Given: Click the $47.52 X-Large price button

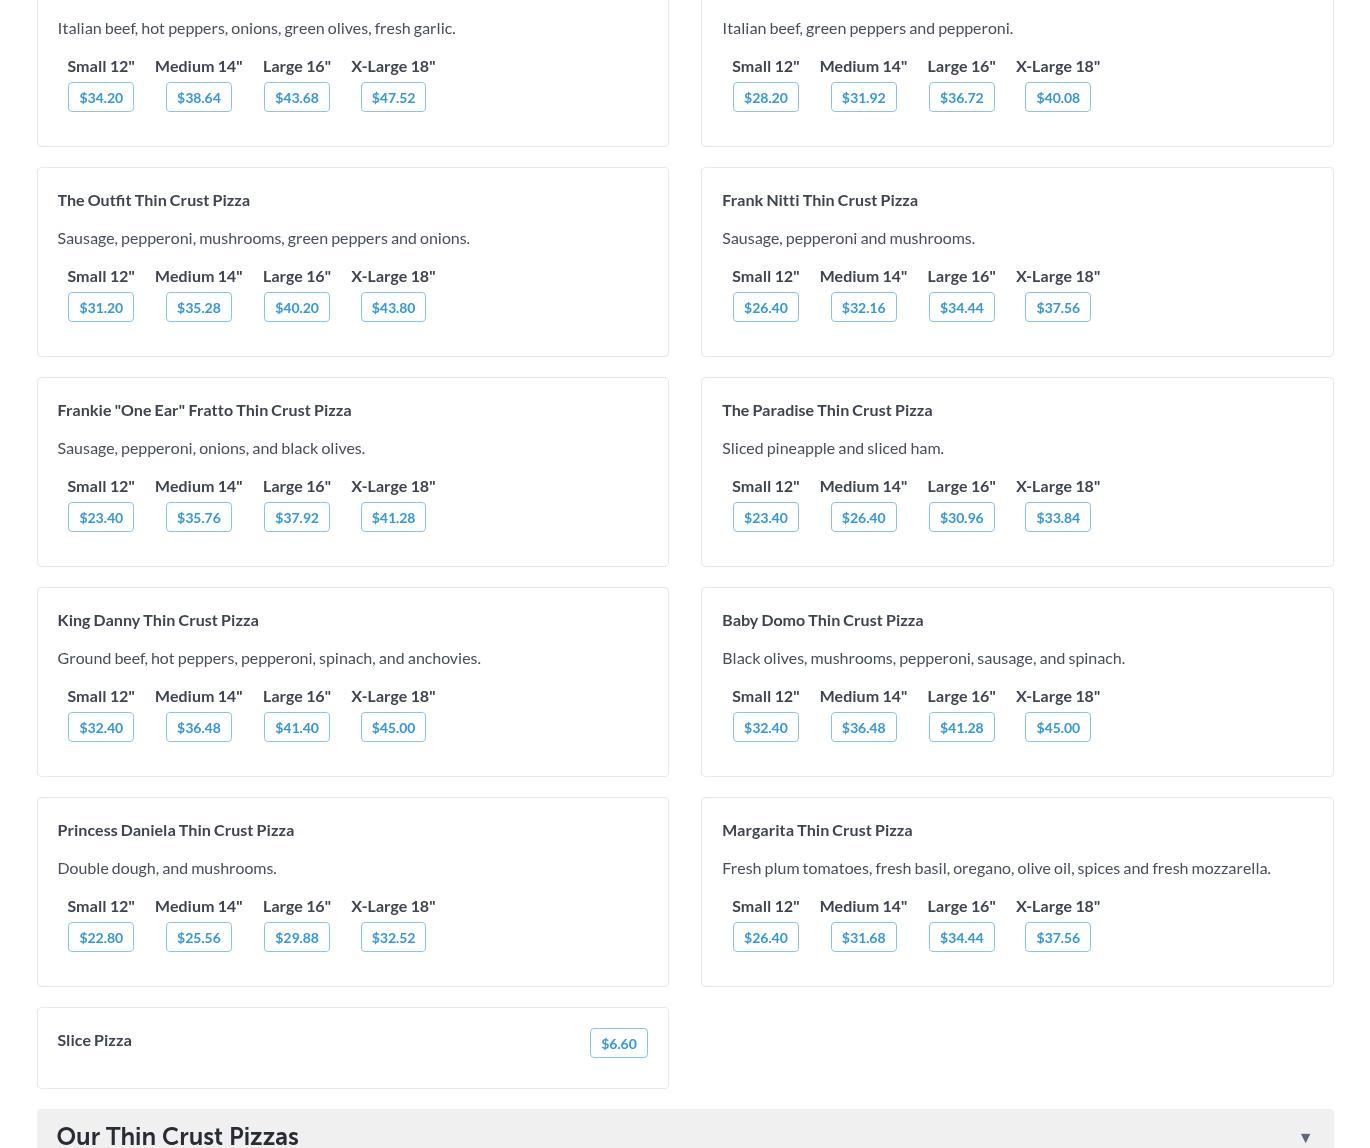Looking at the screenshot, I should pos(393,97).
